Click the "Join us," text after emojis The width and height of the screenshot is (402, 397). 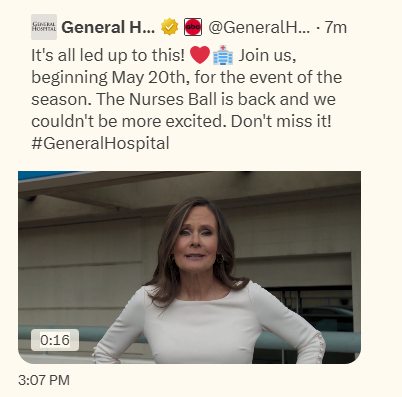(x=267, y=56)
